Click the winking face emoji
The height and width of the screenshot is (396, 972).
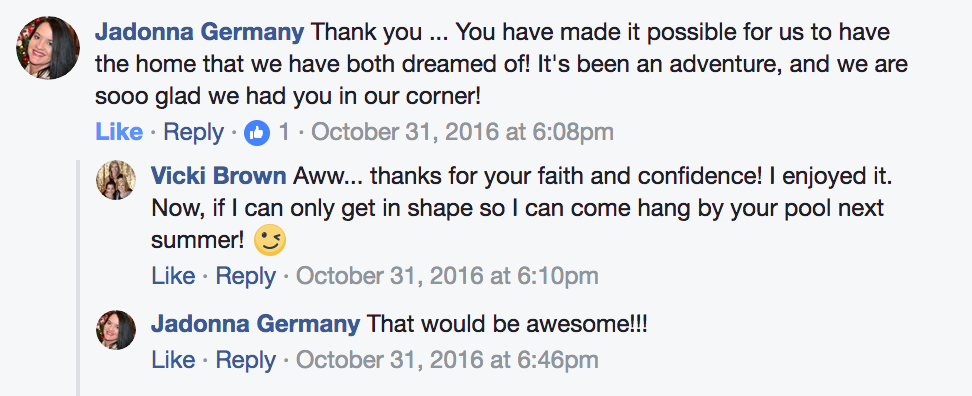270,240
